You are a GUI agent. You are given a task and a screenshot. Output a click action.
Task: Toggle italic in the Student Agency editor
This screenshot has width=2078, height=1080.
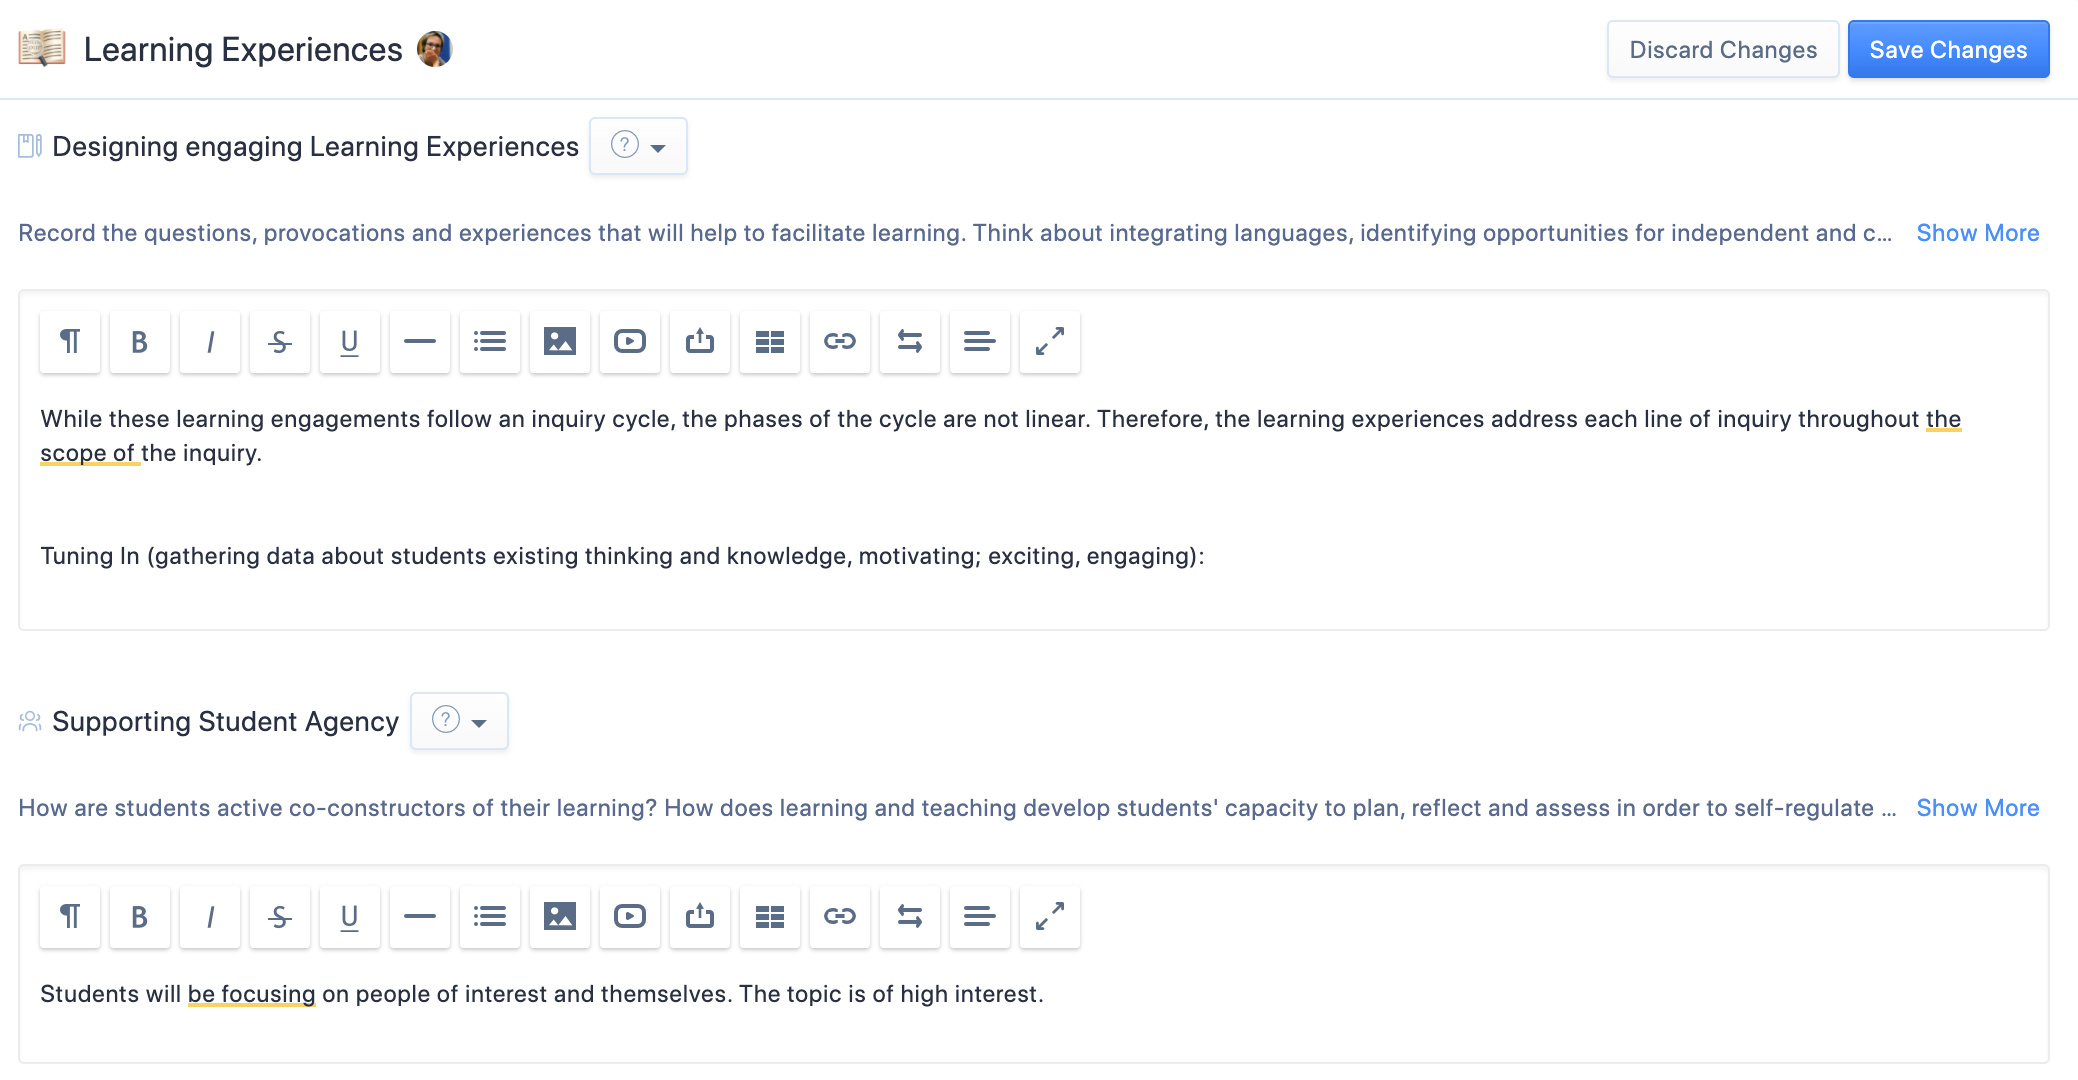click(210, 917)
